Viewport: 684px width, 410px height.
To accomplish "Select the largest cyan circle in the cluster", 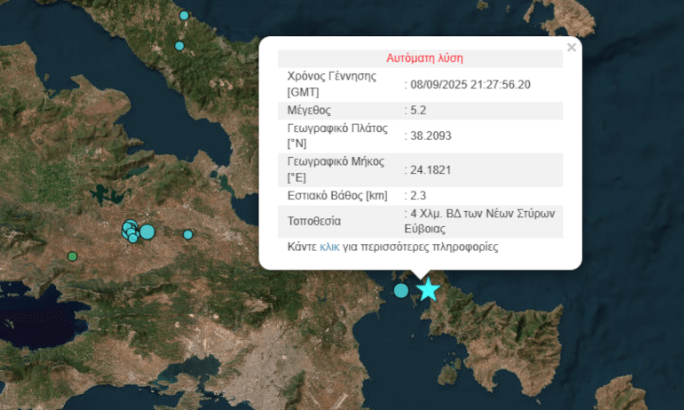I will (x=147, y=232).
